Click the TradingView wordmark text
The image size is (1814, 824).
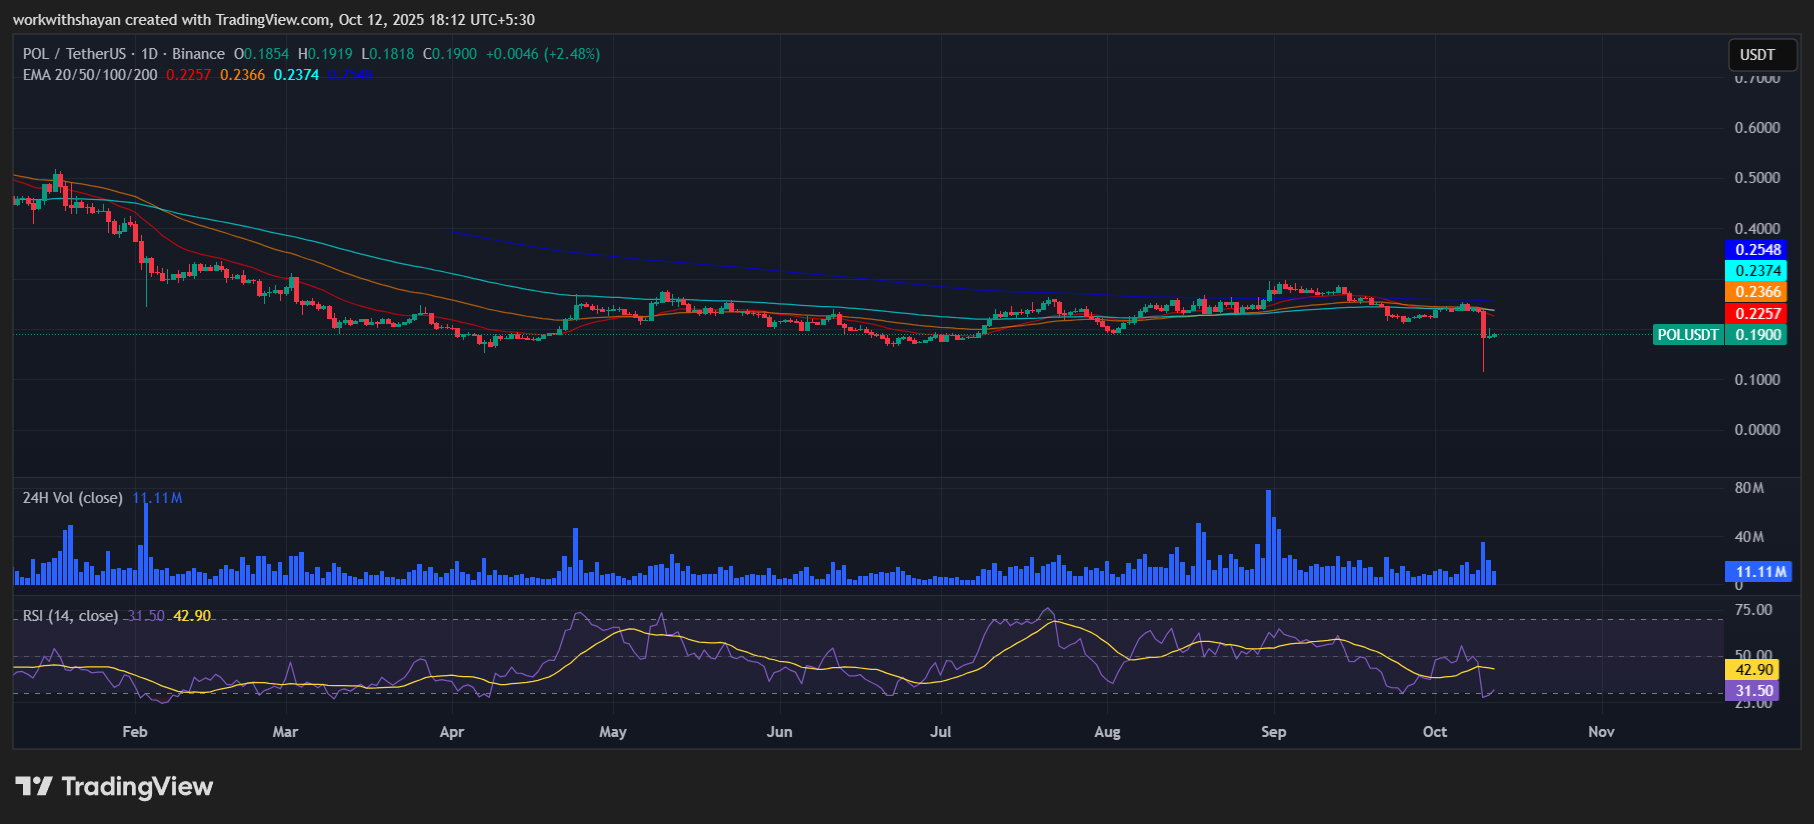[x=137, y=787]
